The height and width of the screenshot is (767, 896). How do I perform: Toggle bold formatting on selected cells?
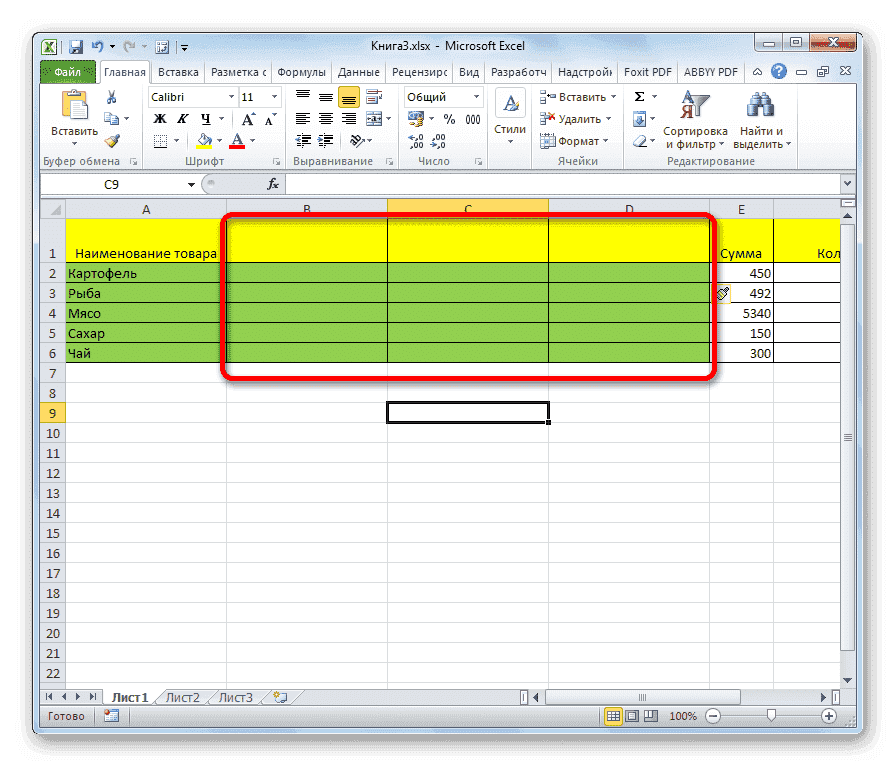pos(161,117)
